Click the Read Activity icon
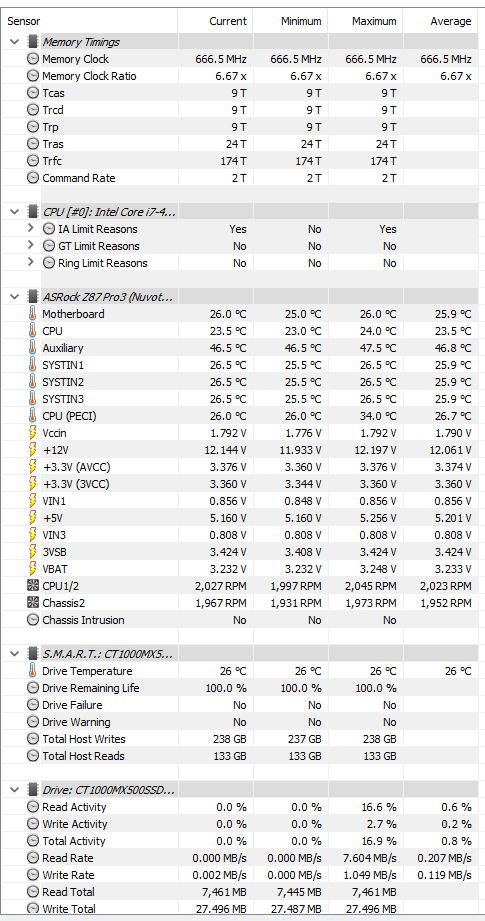 pyautogui.click(x=33, y=807)
